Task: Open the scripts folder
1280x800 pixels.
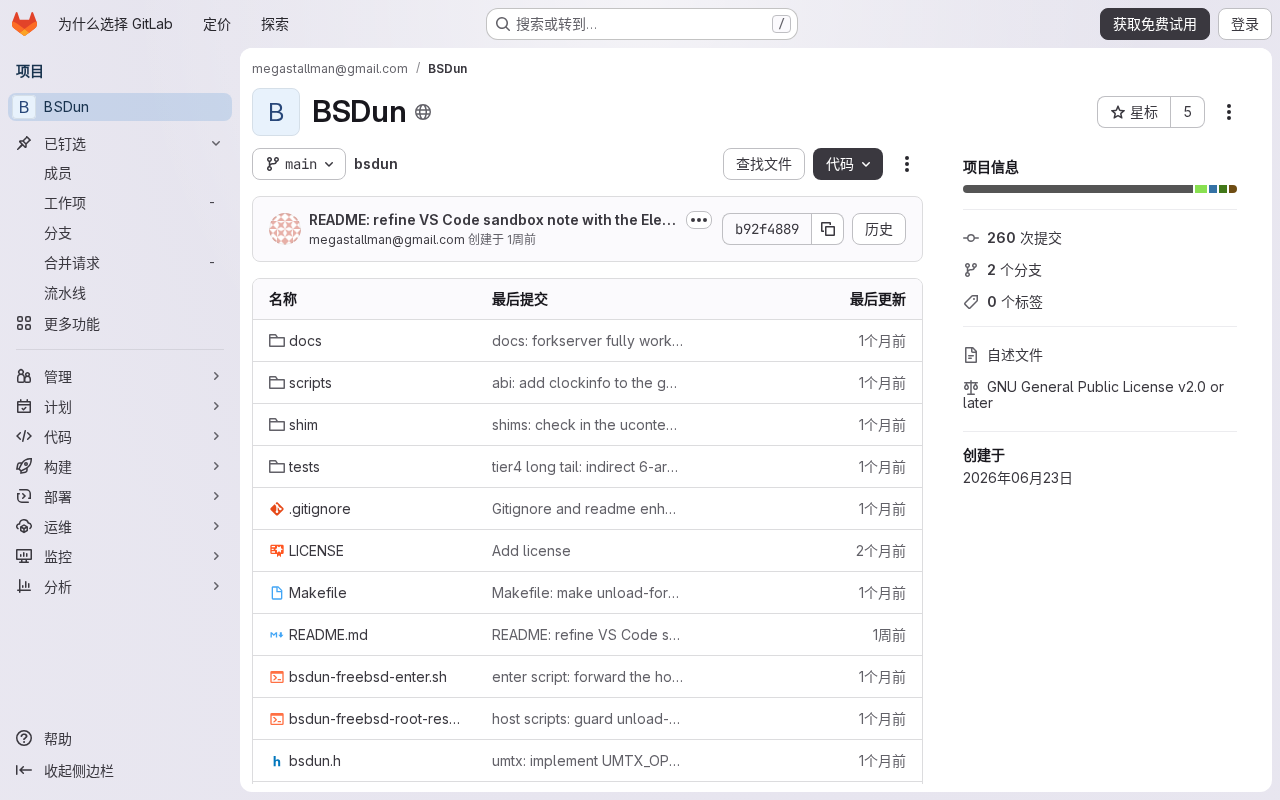Action: [x=310, y=383]
